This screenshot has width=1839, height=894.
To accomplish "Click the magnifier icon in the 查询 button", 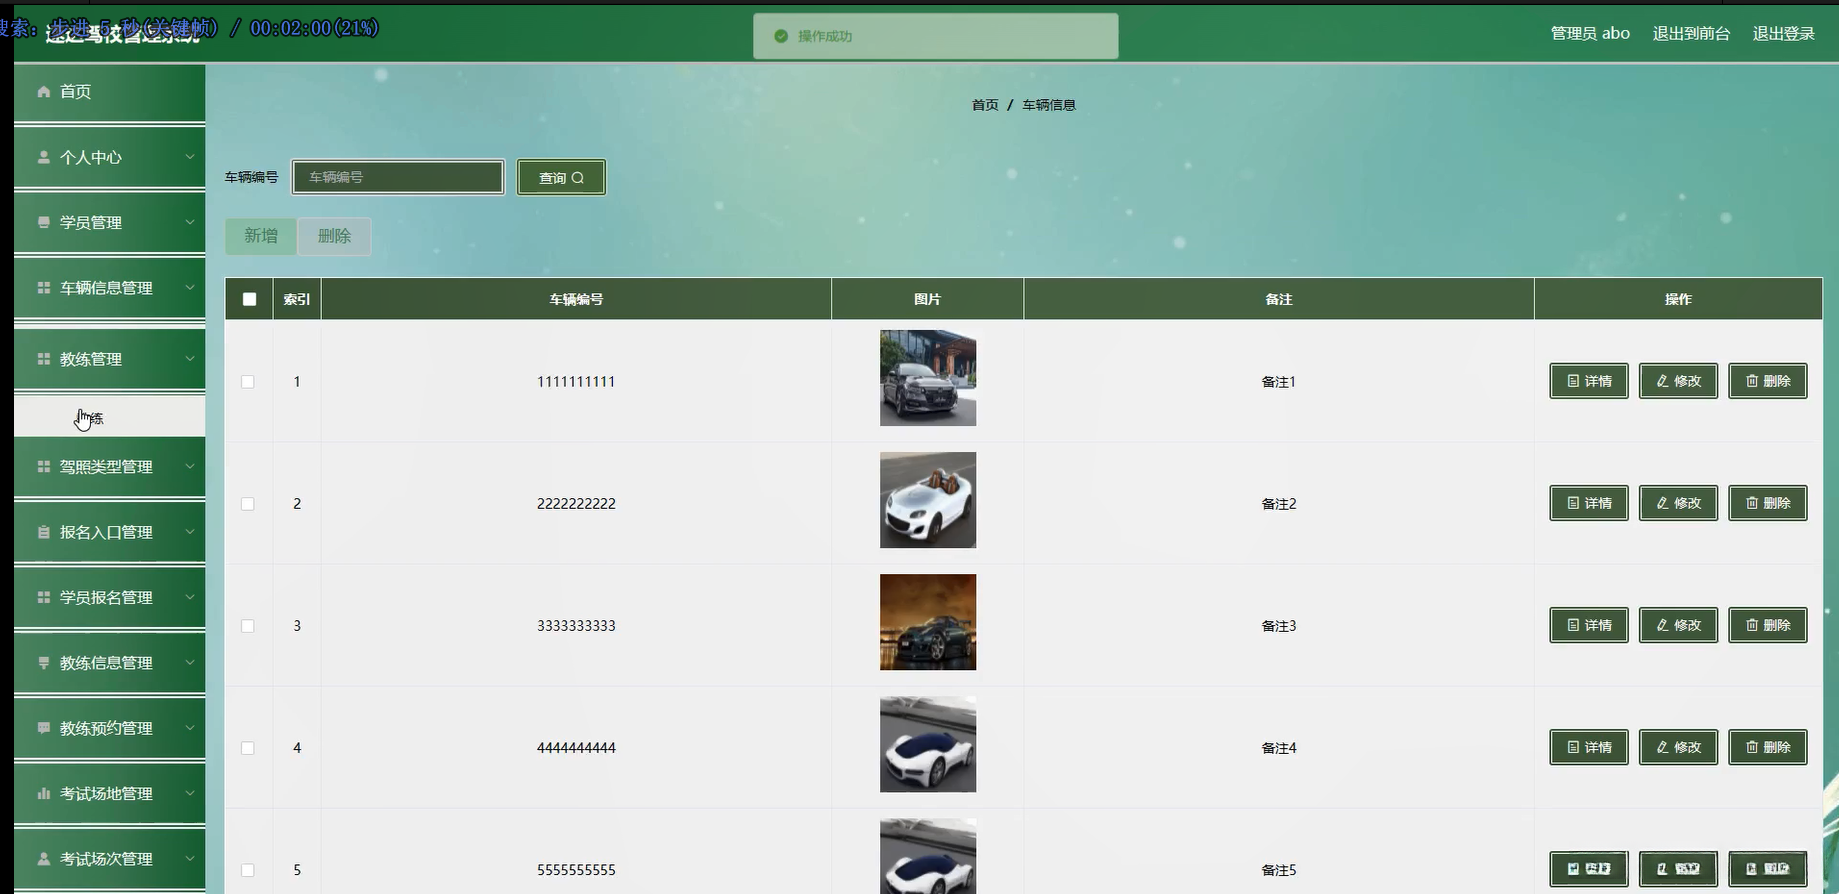I will (x=578, y=178).
